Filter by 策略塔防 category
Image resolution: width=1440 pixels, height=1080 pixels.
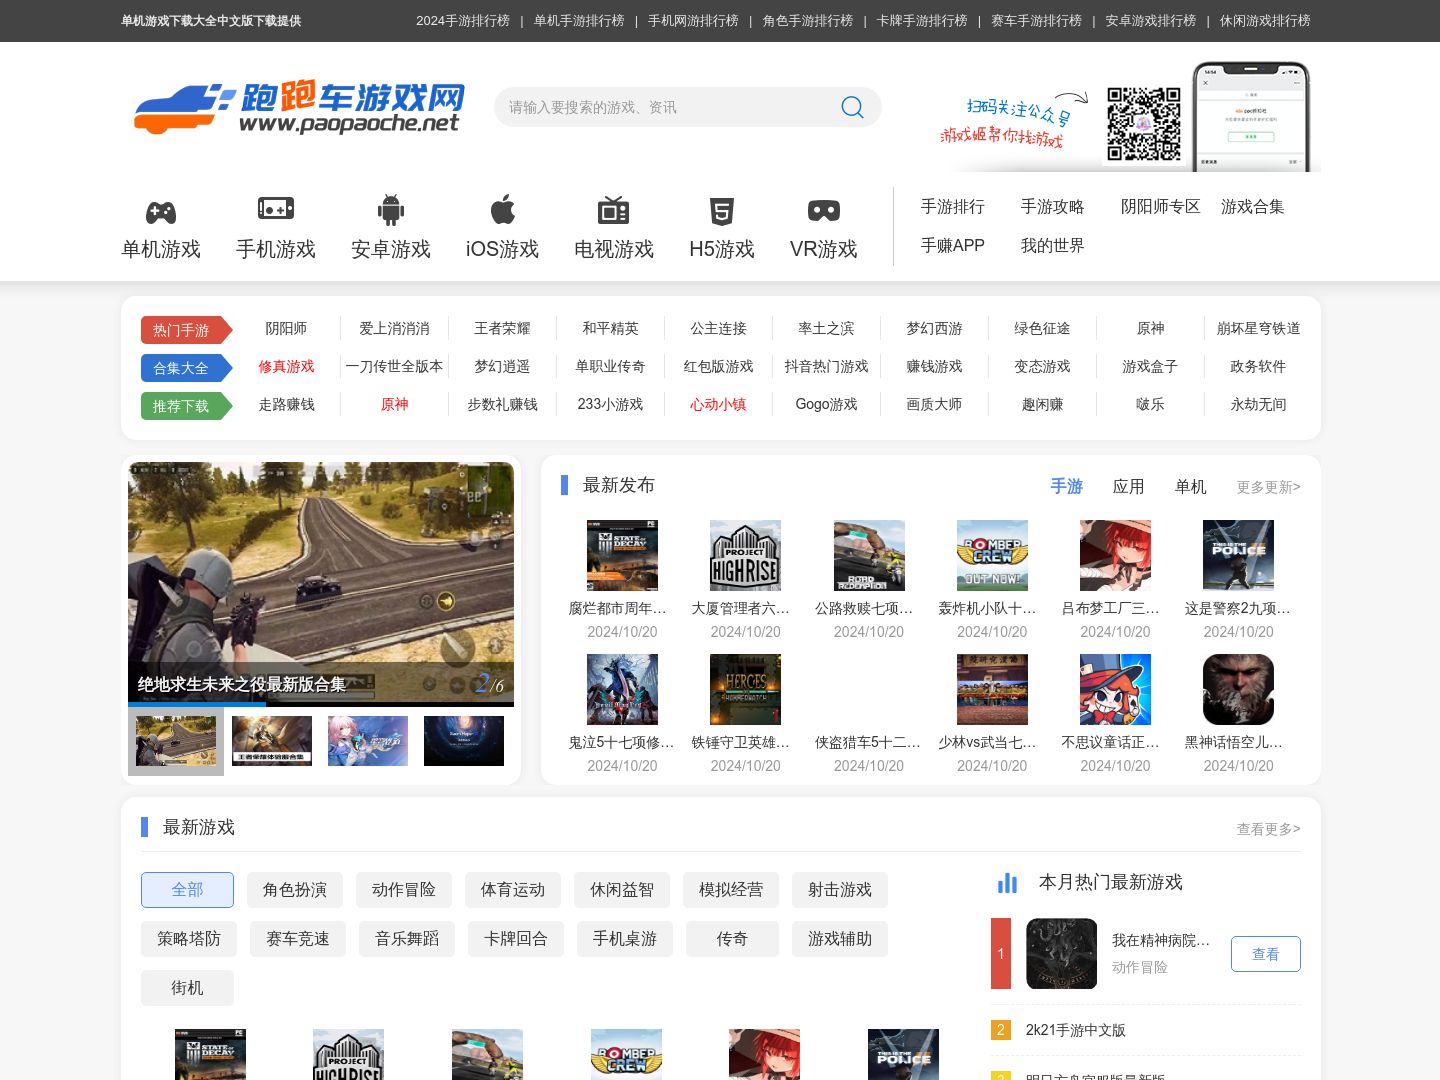click(x=189, y=939)
